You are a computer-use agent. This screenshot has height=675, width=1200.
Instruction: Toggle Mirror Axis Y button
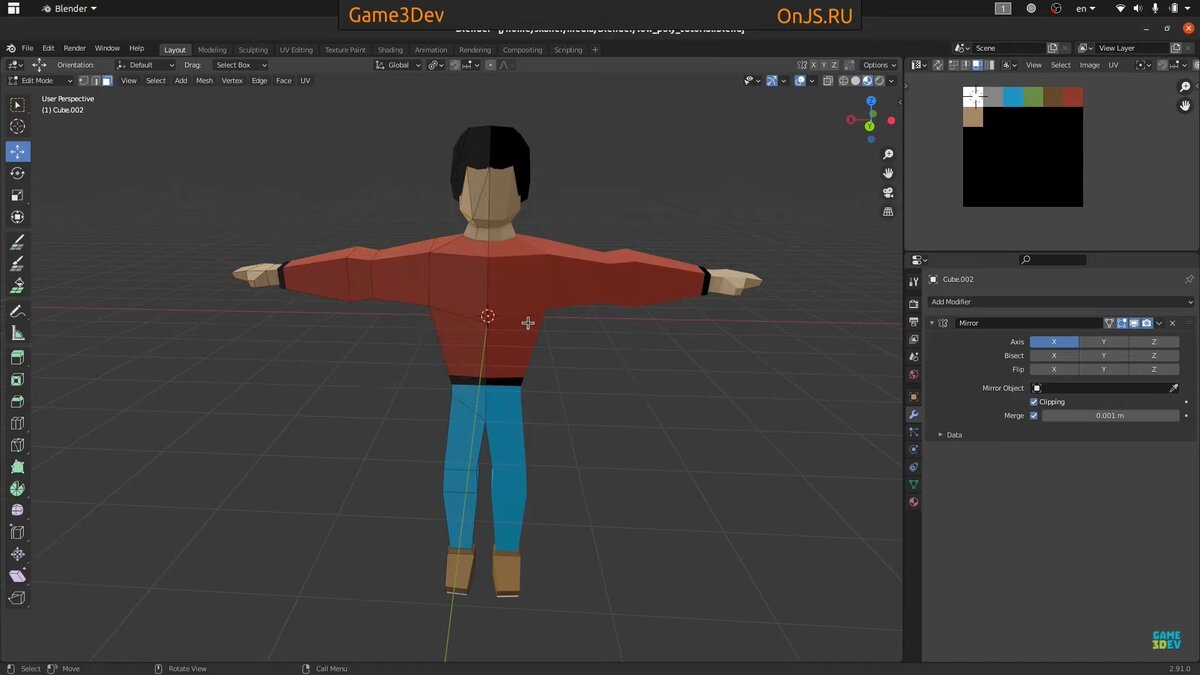pyautogui.click(x=1104, y=342)
